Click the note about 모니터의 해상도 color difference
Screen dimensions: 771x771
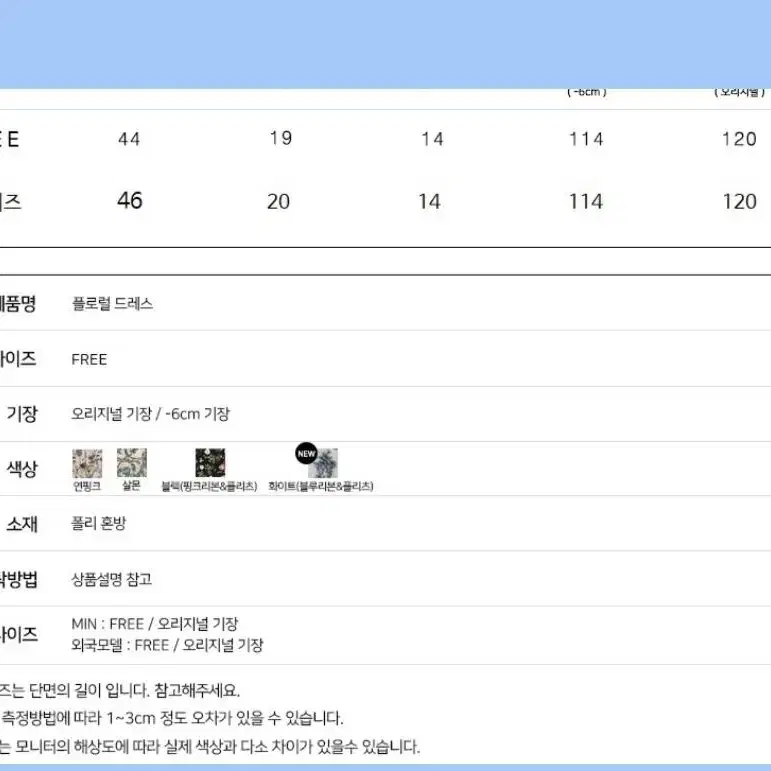[210, 746]
